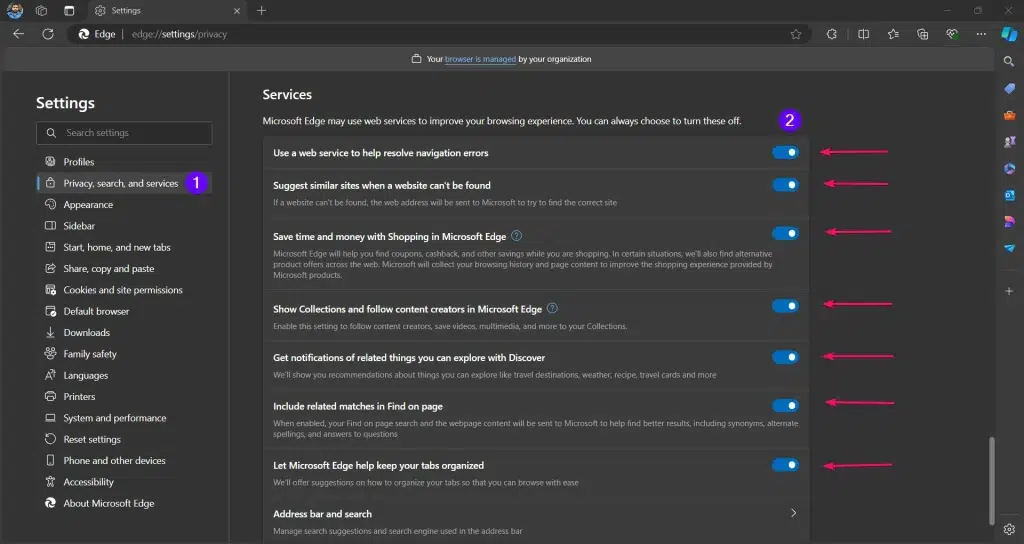Close the Settings tab
The height and width of the screenshot is (544, 1024).
[x=236, y=10]
